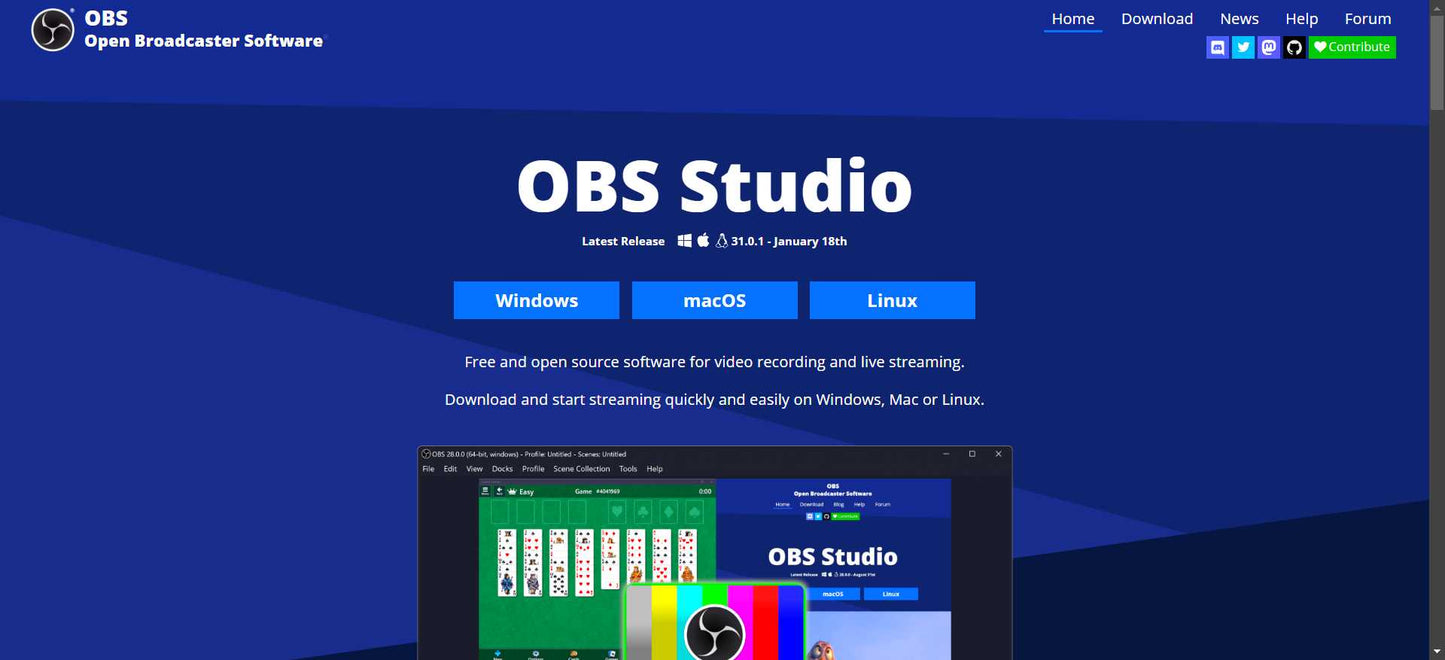Image resolution: width=1445 pixels, height=660 pixels.
Task: Click the large blue macOS download button
Action: 714,300
